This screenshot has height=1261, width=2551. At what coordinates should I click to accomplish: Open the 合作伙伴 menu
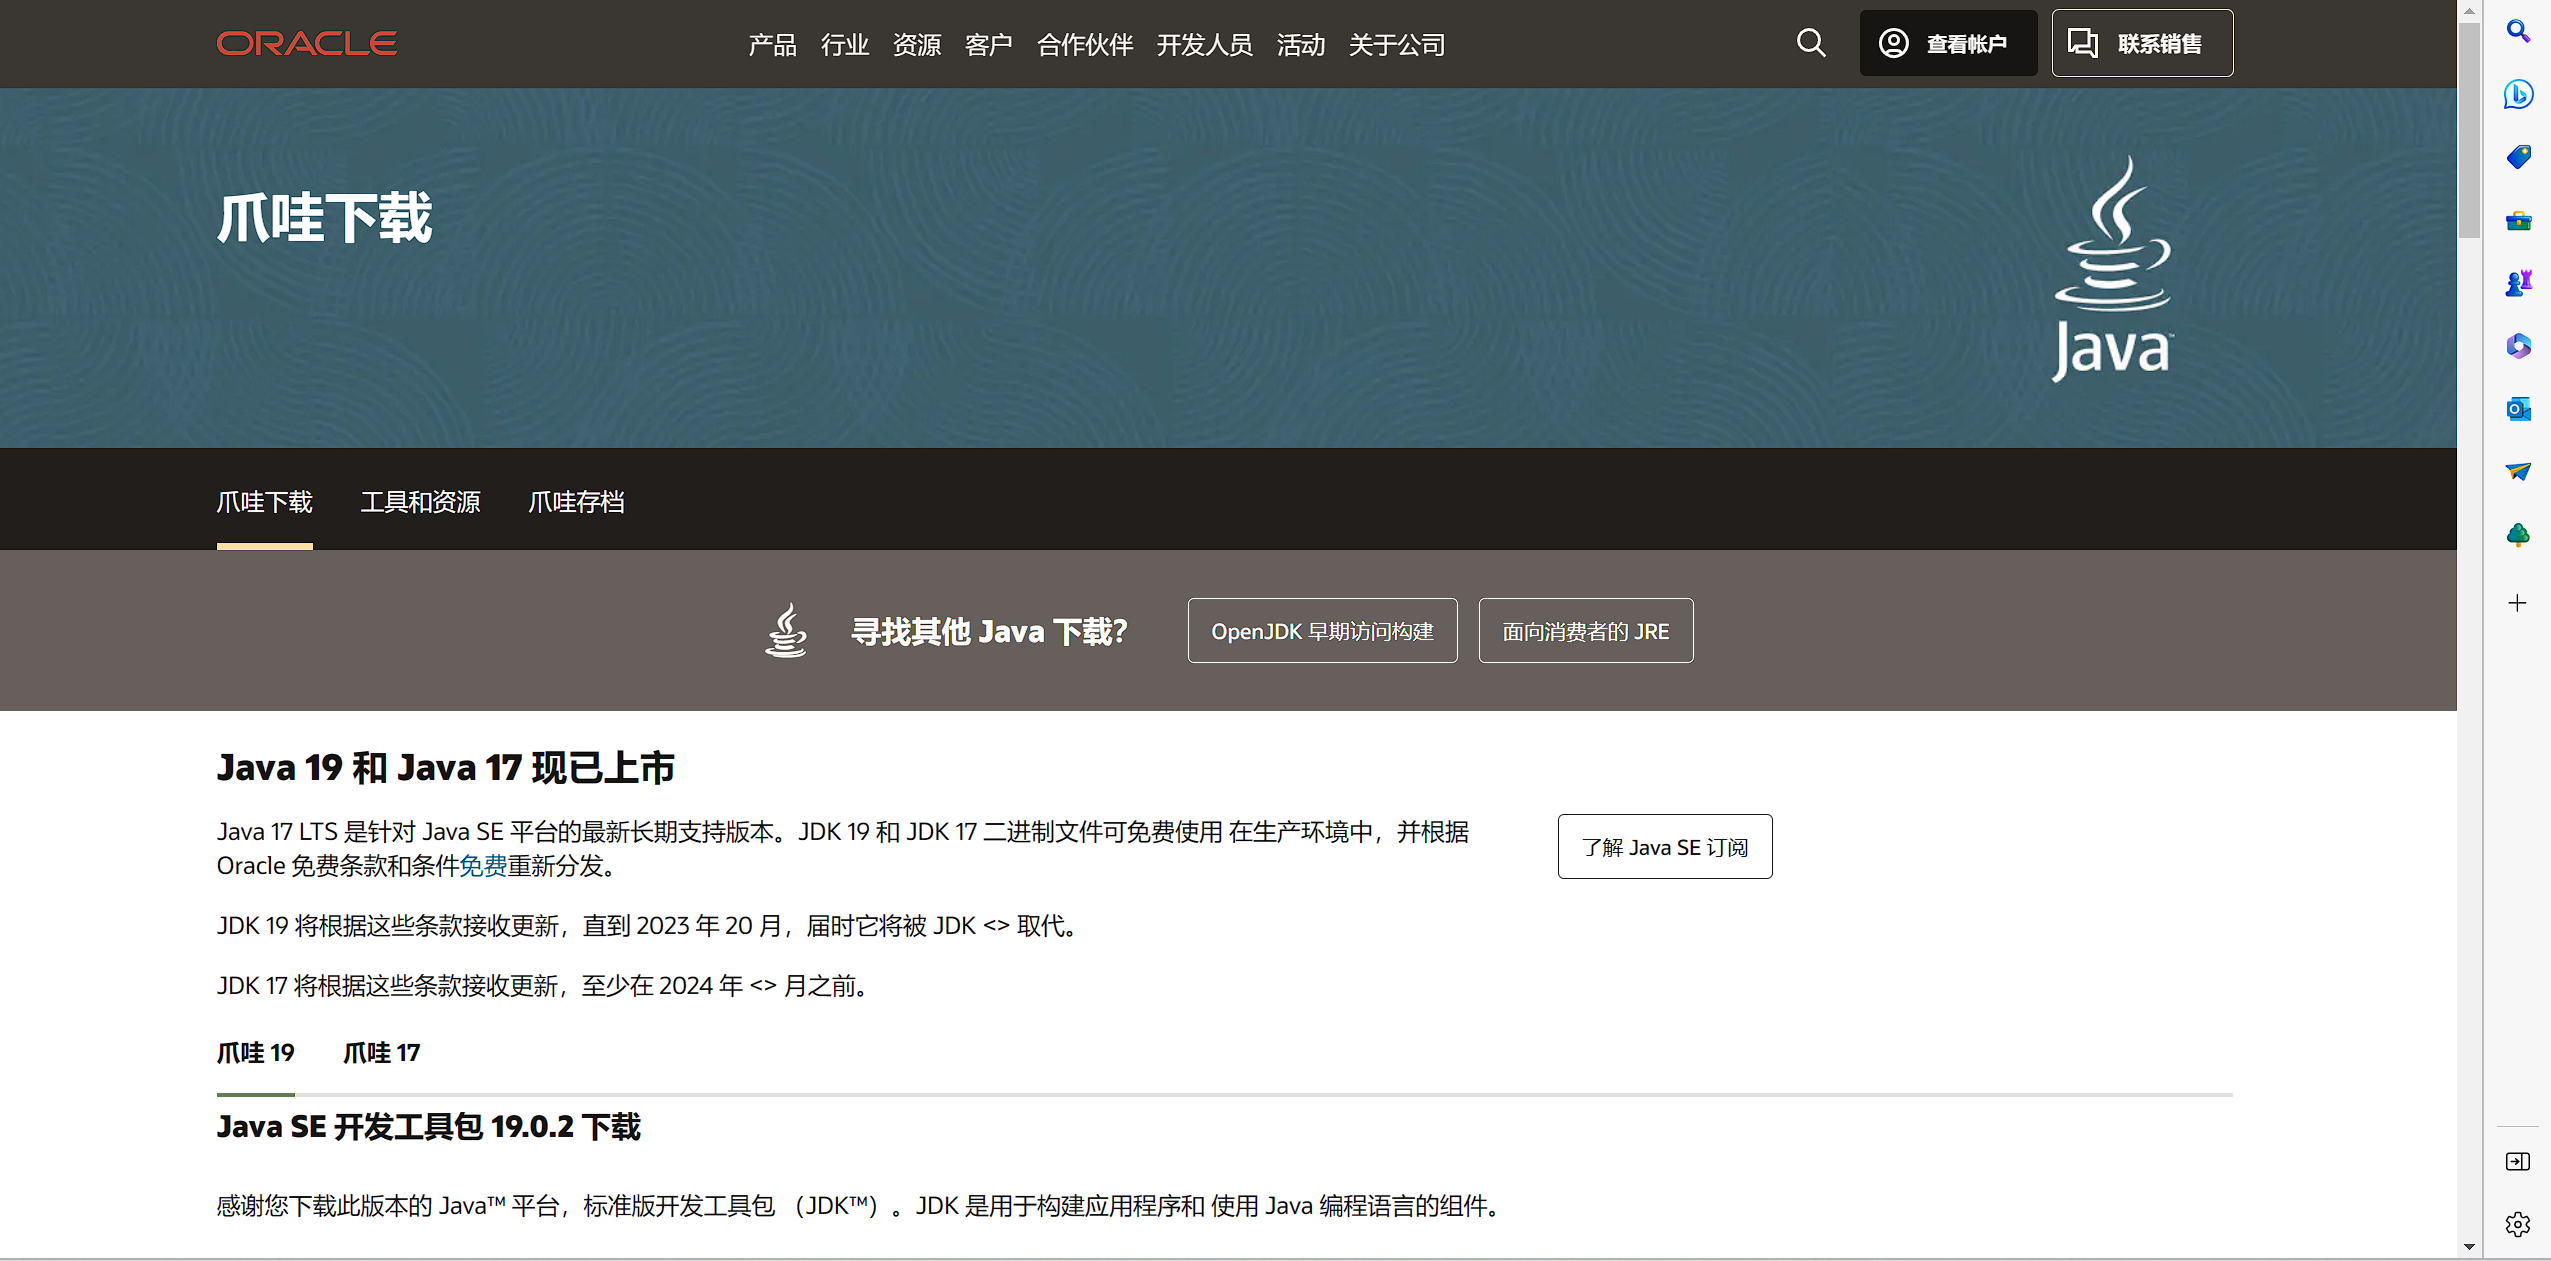point(1085,45)
